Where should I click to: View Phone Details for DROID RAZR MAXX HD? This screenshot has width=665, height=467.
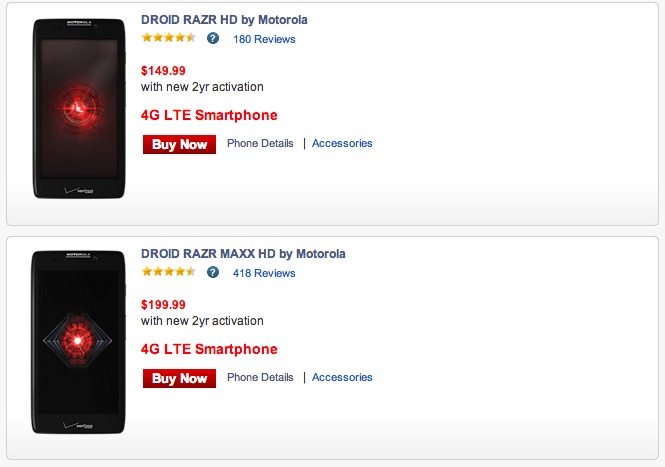click(260, 377)
